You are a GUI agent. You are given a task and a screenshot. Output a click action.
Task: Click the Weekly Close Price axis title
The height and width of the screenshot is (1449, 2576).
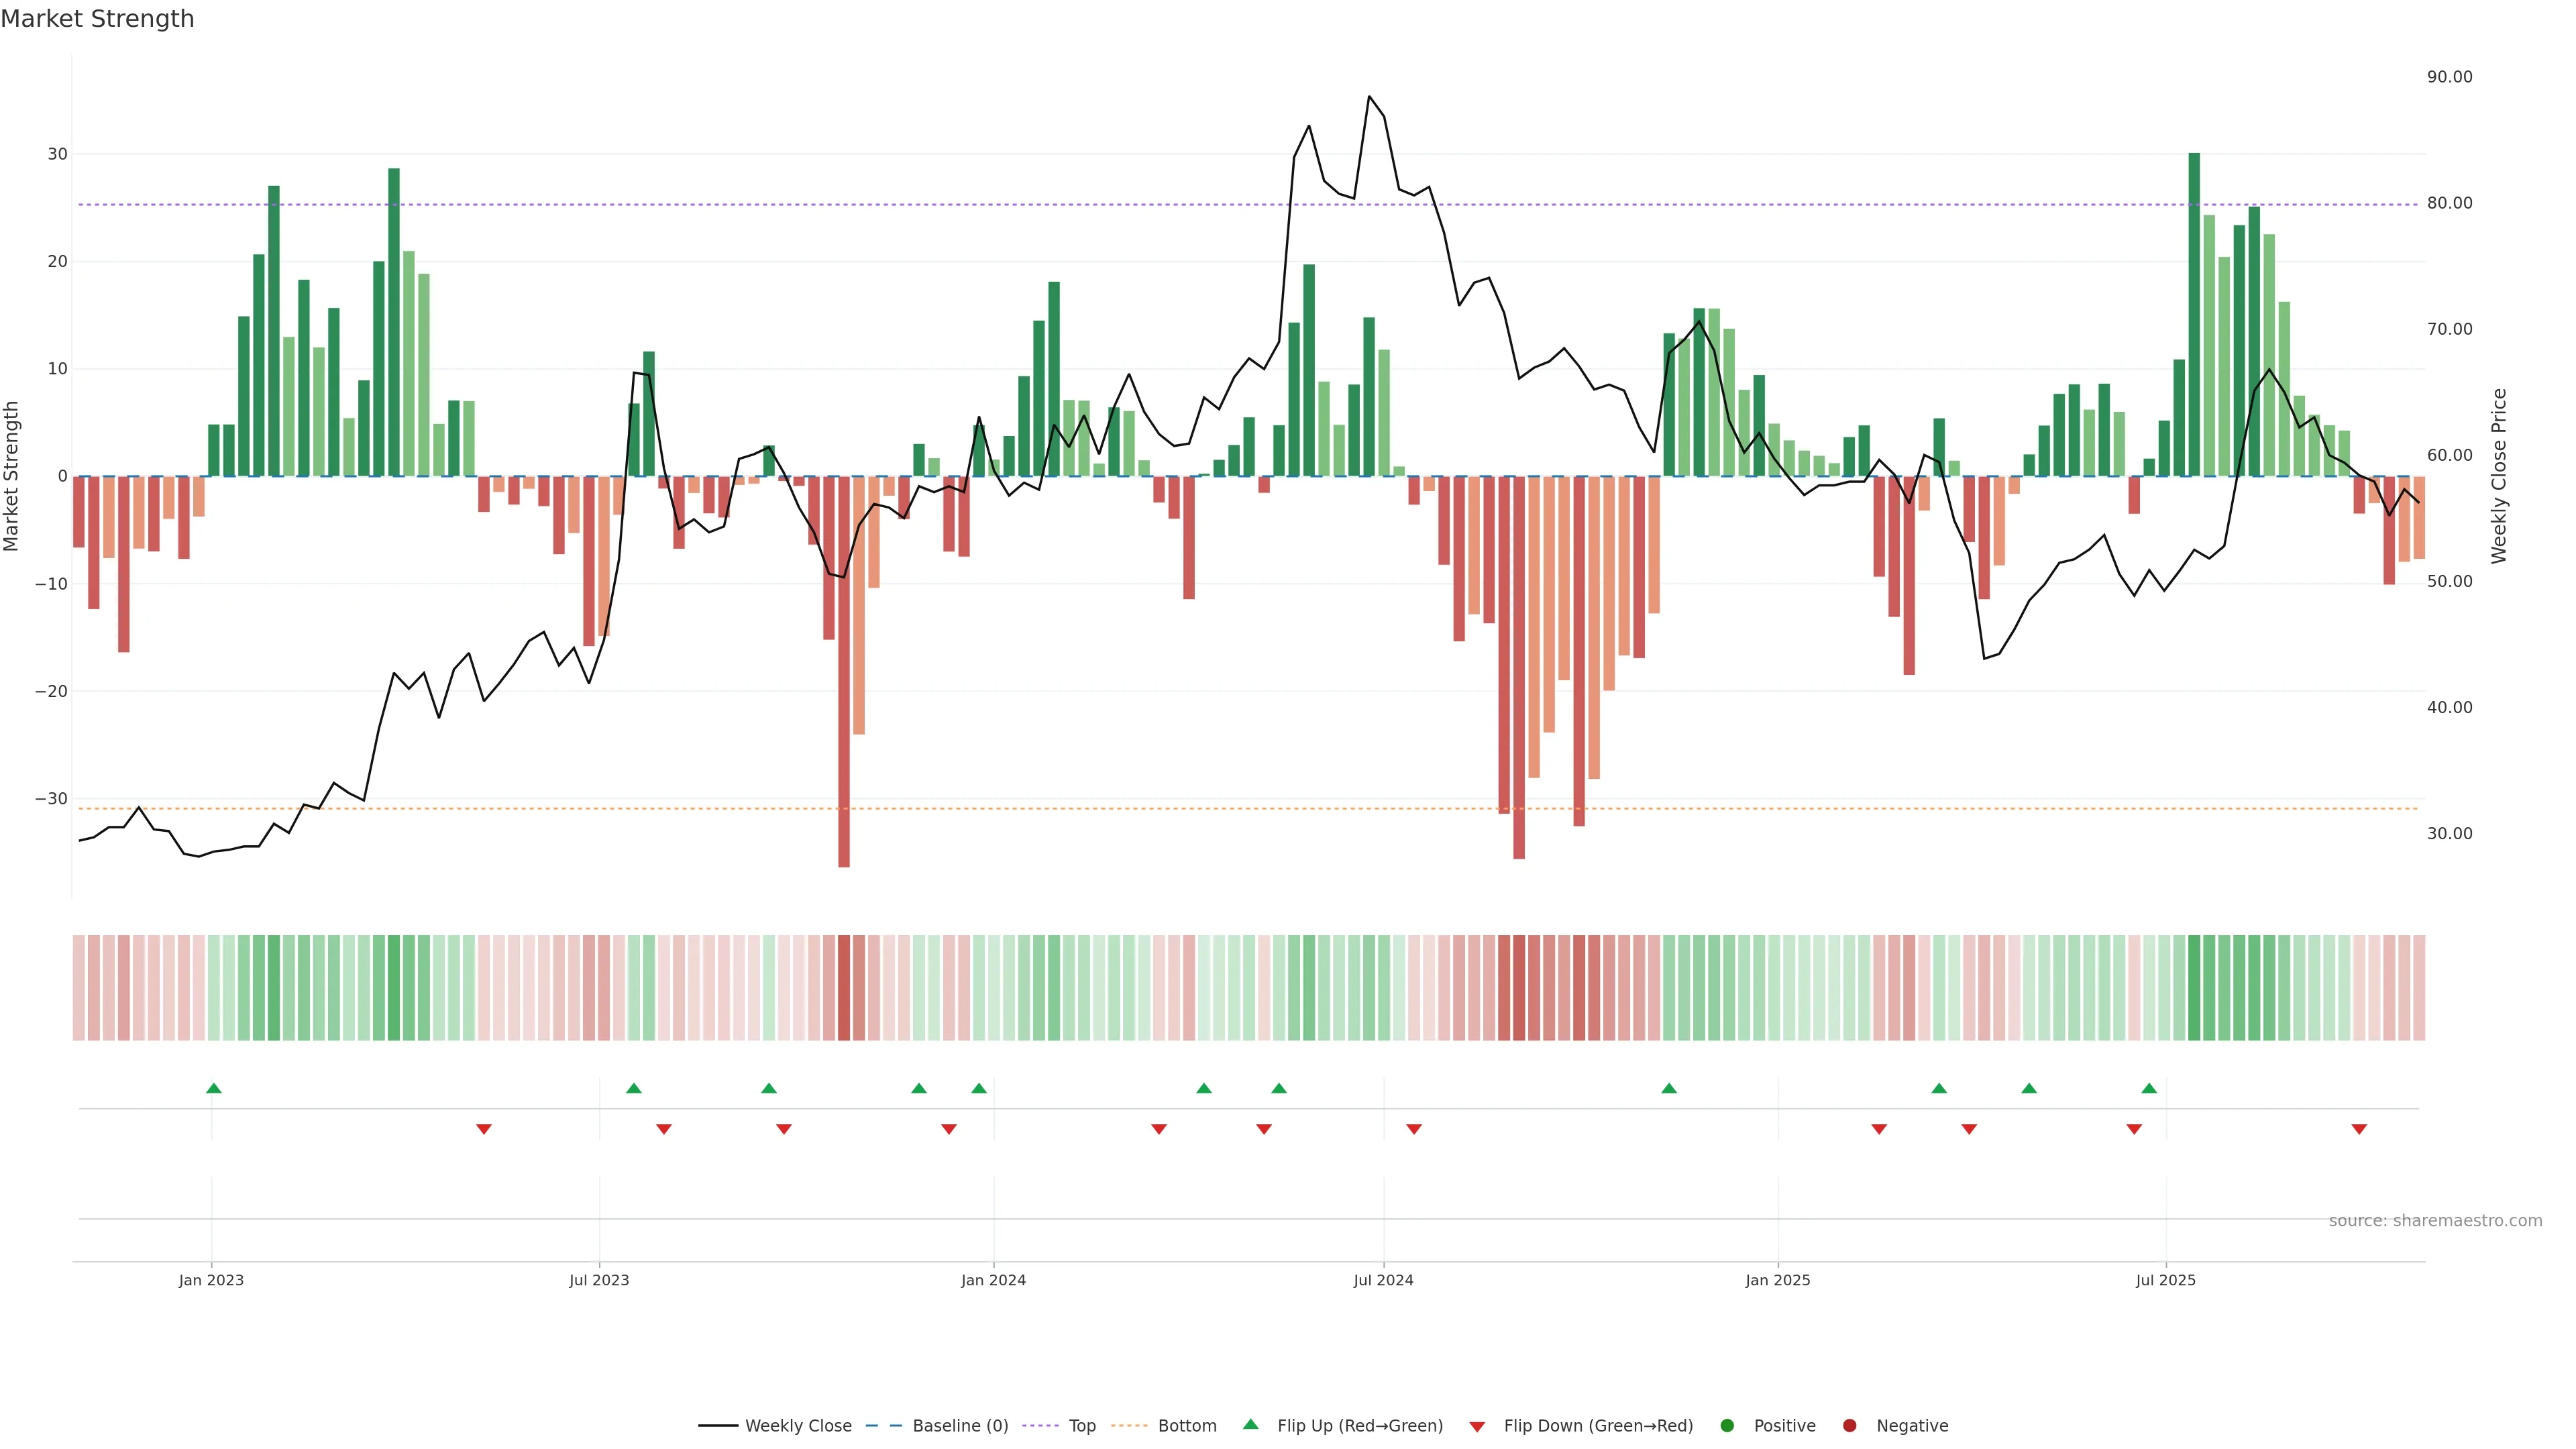2499,476
